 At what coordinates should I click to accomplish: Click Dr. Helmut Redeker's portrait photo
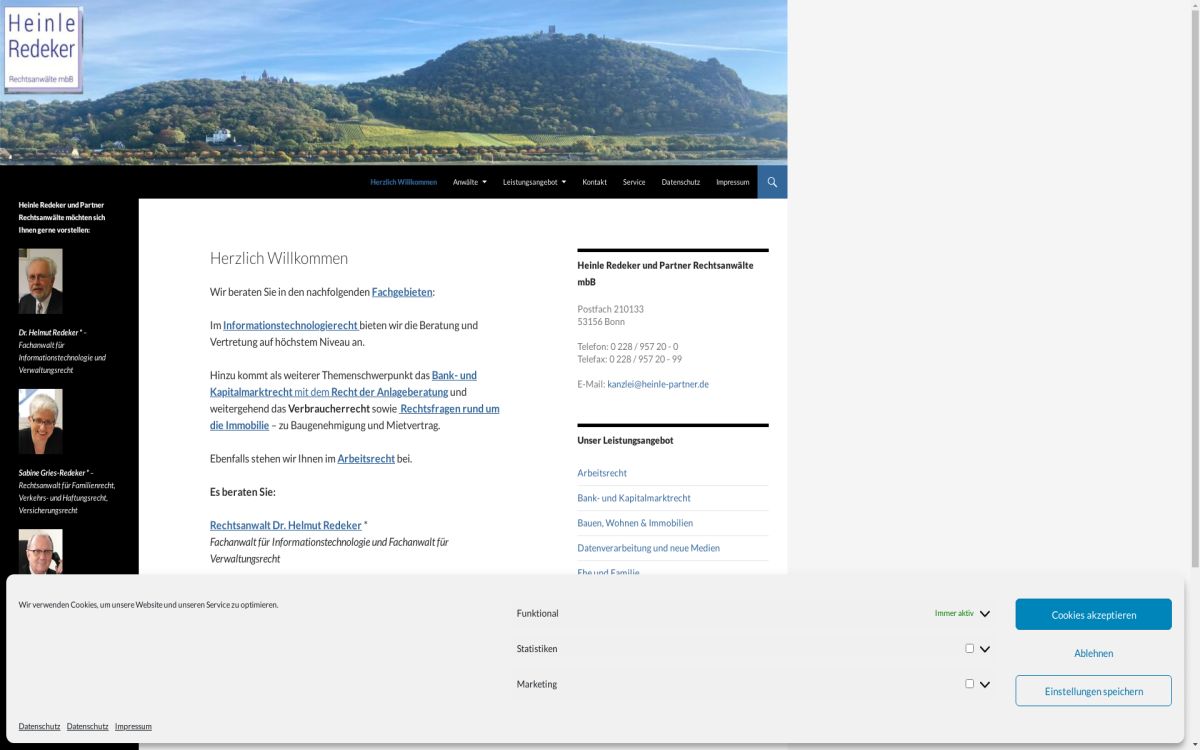40,281
